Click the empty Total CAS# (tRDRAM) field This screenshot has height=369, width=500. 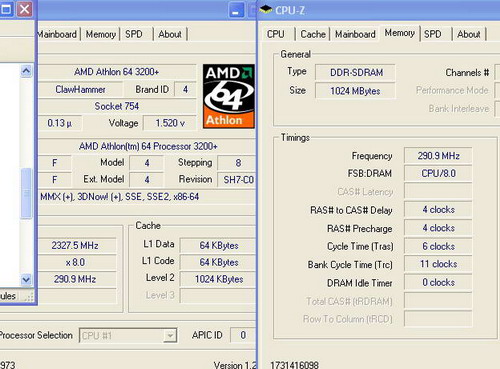click(x=438, y=301)
